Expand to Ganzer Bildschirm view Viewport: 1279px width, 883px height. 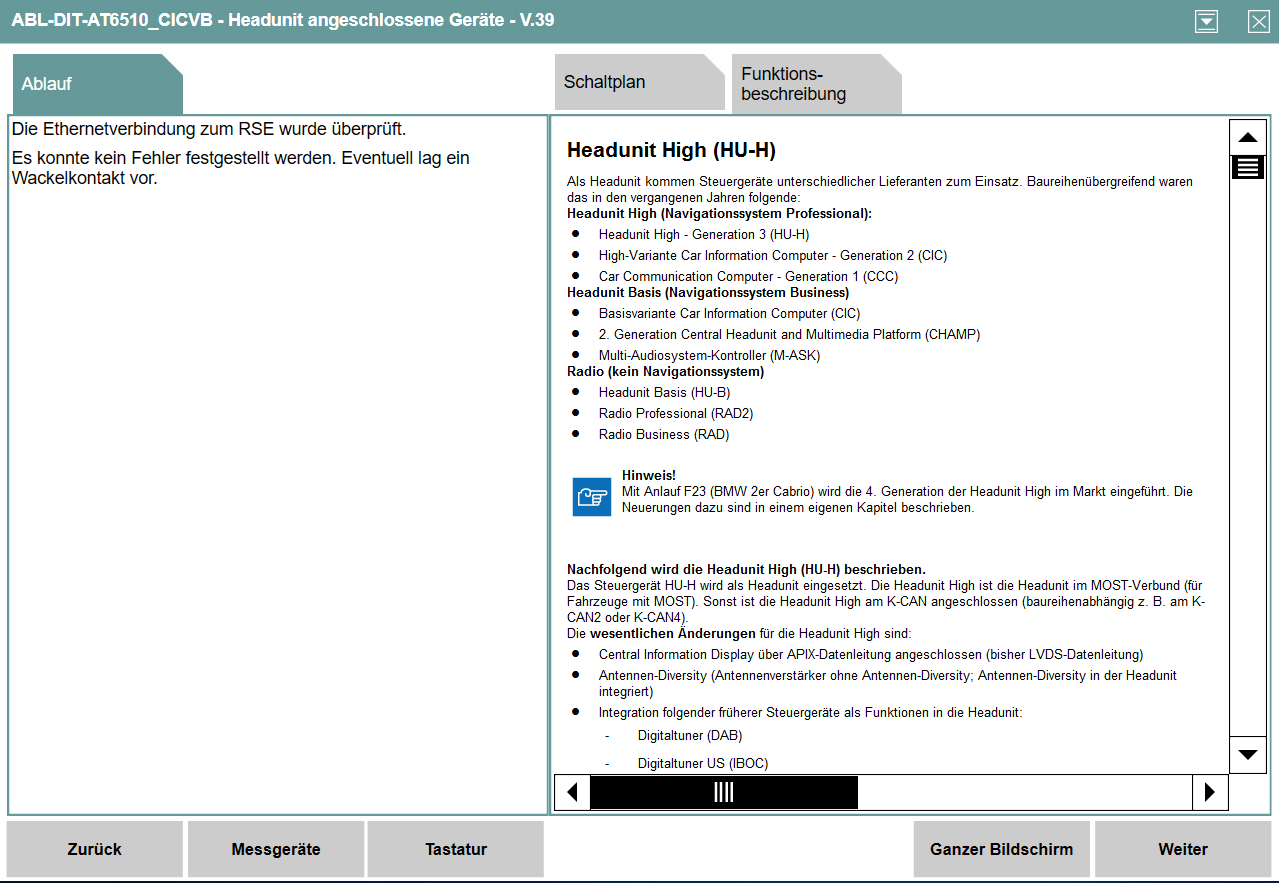(x=1001, y=849)
